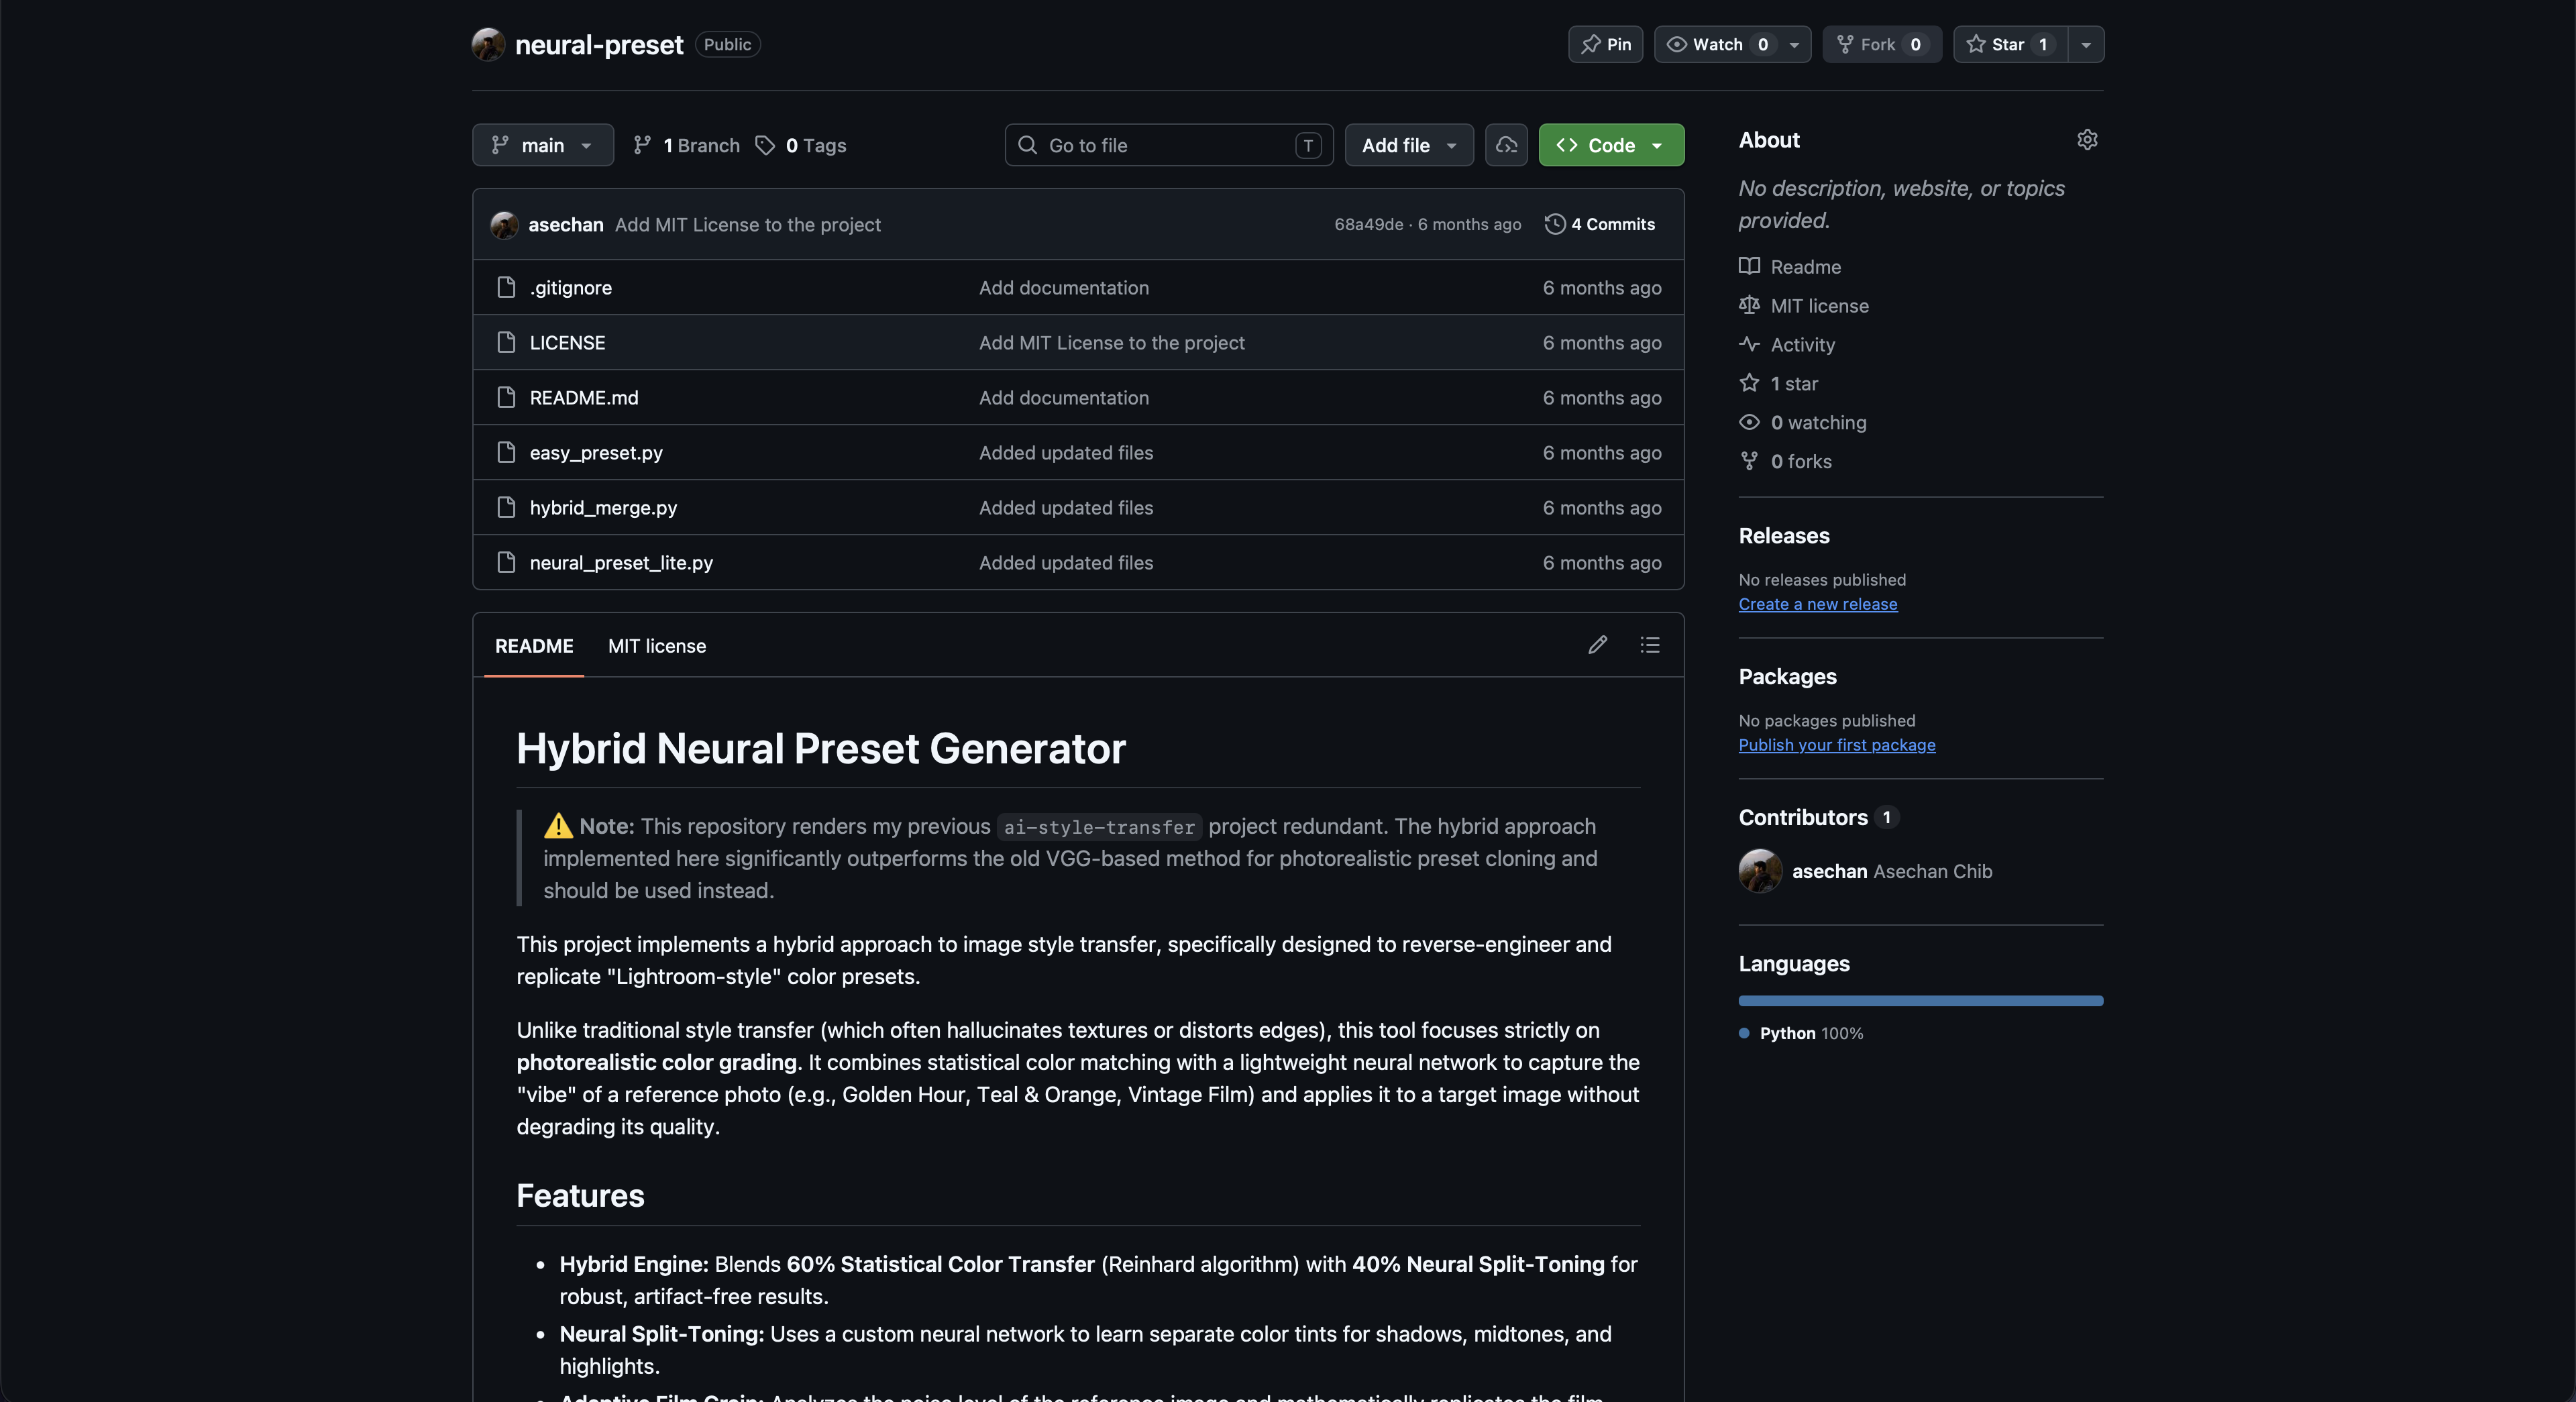Click asechan's avatar in latest commit row
Image resolution: width=2576 pixels, height=1402 pixels.
(504, 225)
